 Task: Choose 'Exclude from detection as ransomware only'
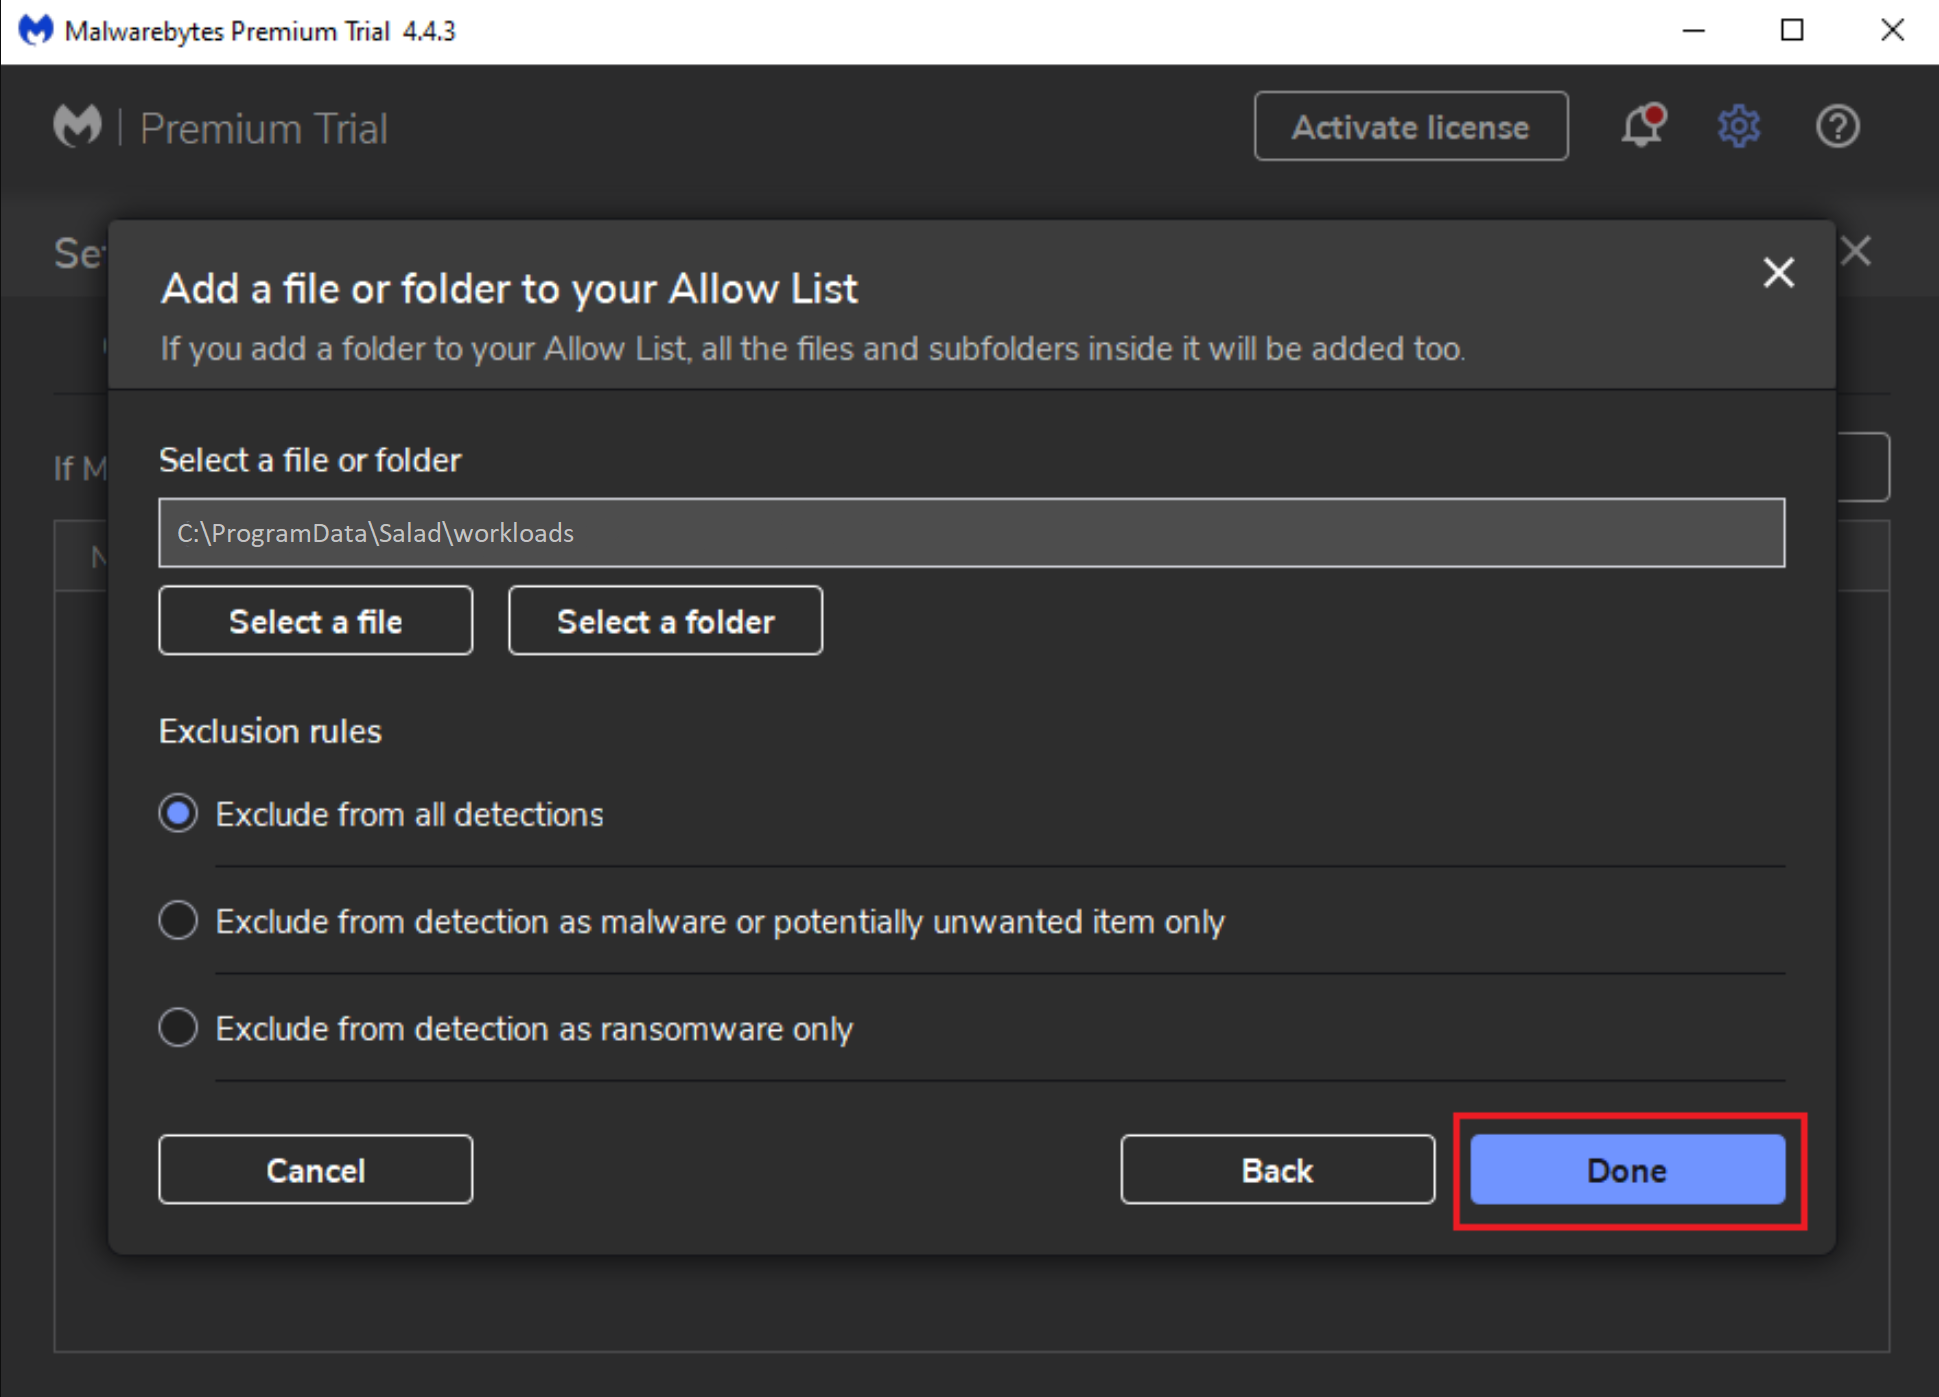click(x=178, y=1028)
